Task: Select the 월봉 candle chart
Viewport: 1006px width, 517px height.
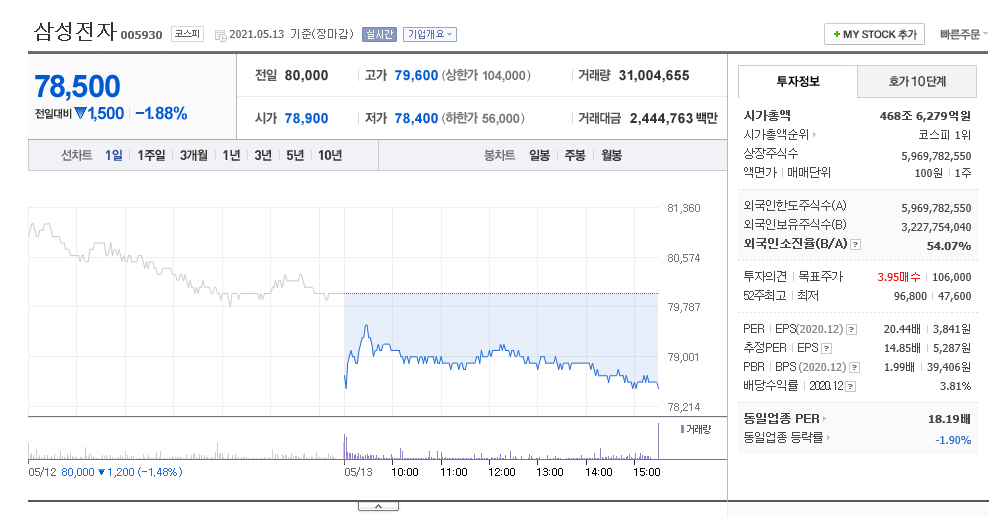Action: (611, 155)
